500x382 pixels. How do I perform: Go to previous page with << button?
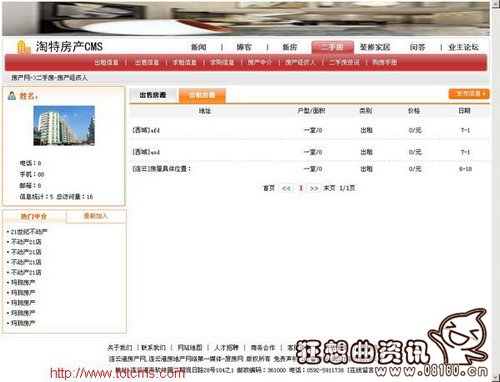(x=286, y=188)
